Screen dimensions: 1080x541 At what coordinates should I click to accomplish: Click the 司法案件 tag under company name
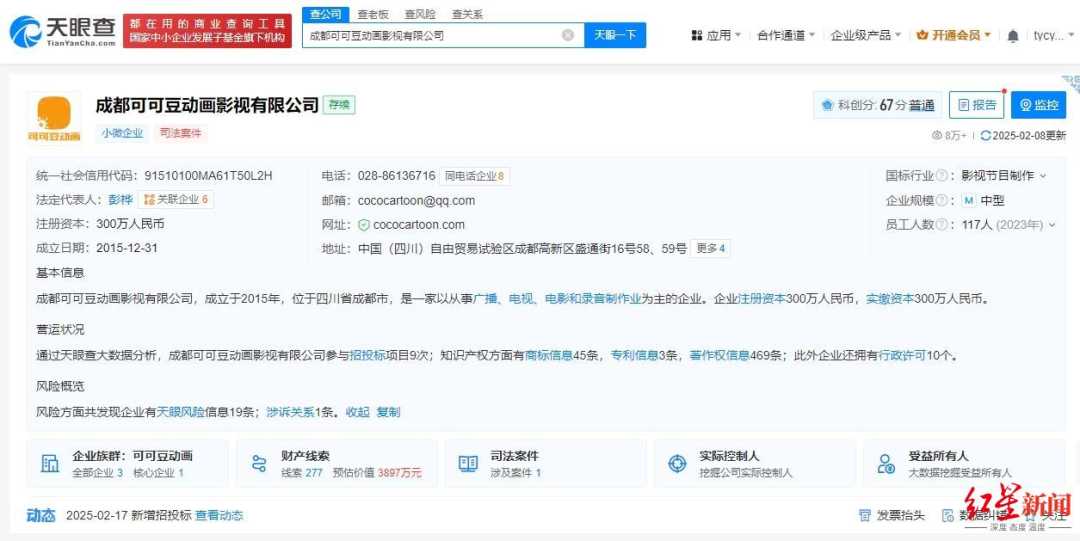click(x=180, y=134)
